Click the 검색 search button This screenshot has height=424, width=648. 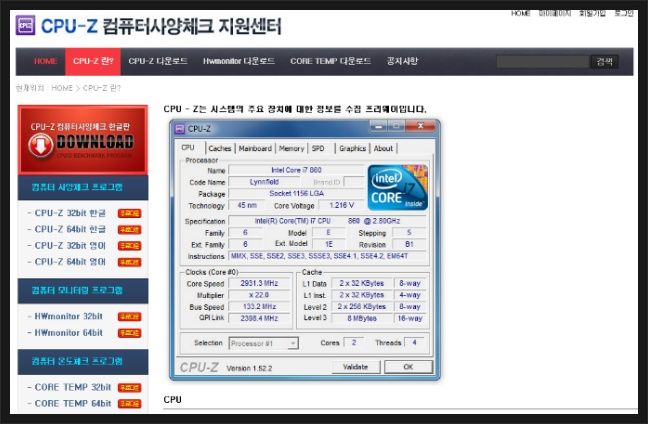click(x=604, y=62)
